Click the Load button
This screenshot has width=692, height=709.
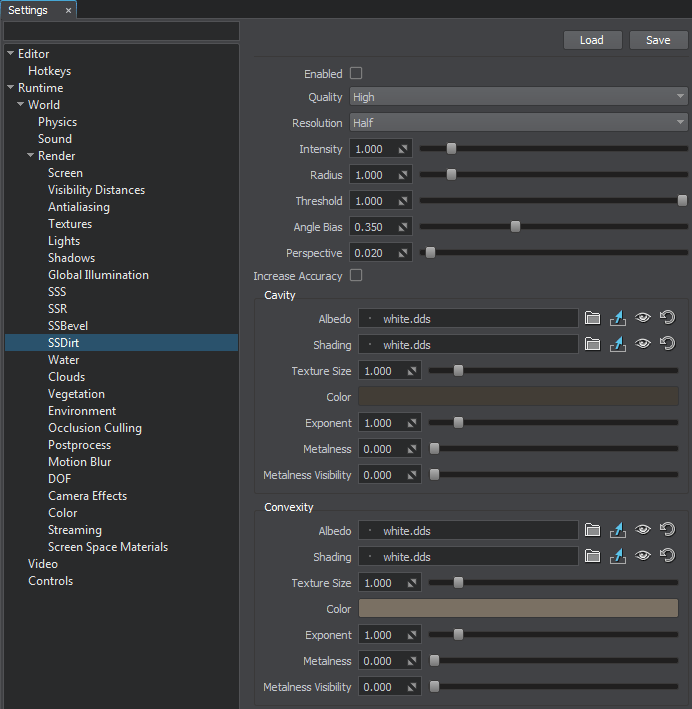pos(592,40)
